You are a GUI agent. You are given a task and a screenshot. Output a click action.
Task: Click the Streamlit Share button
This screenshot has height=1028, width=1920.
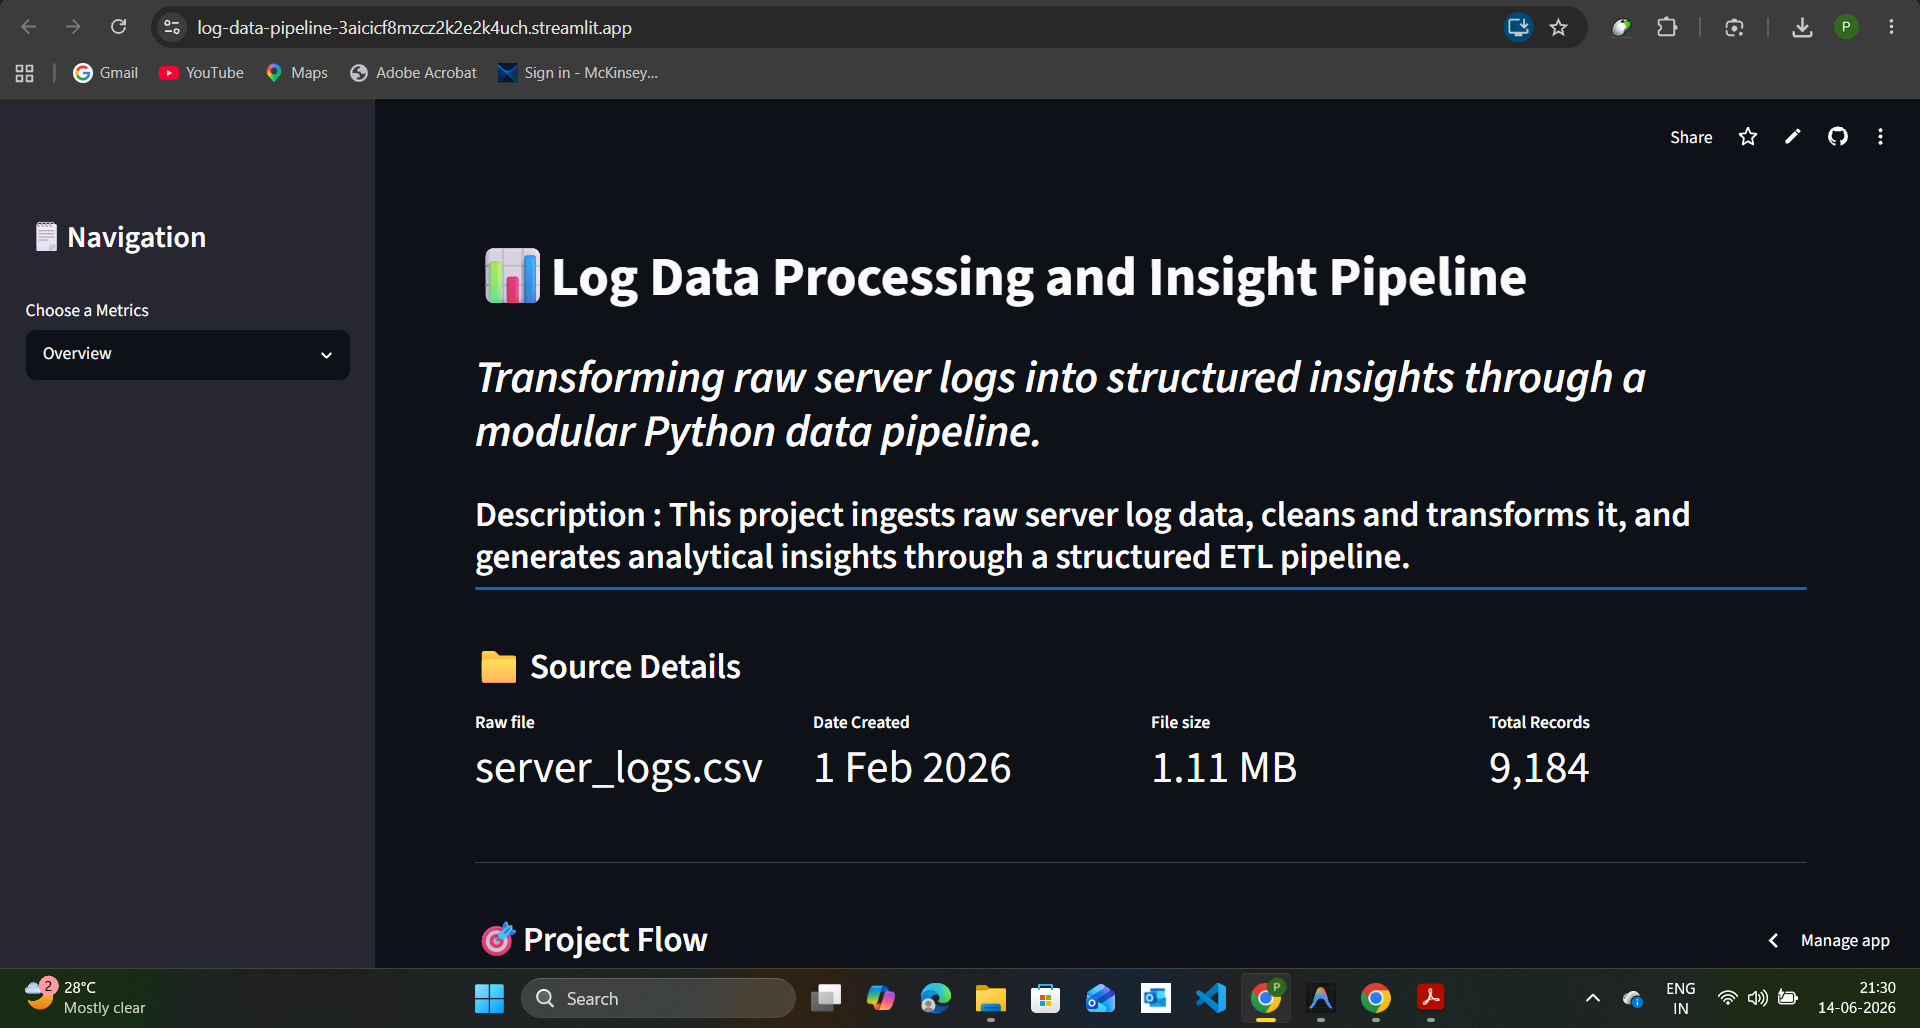coord(1691,137)
